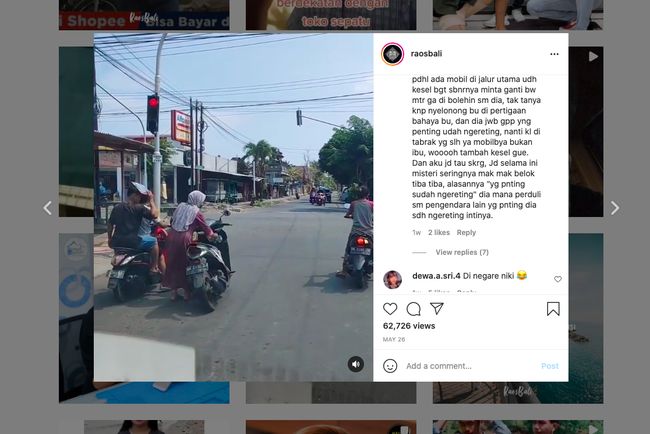Click the Post comment button
The height and width of the screenshot is (434, 650).
pyautogui.click(x=550, y=366)
